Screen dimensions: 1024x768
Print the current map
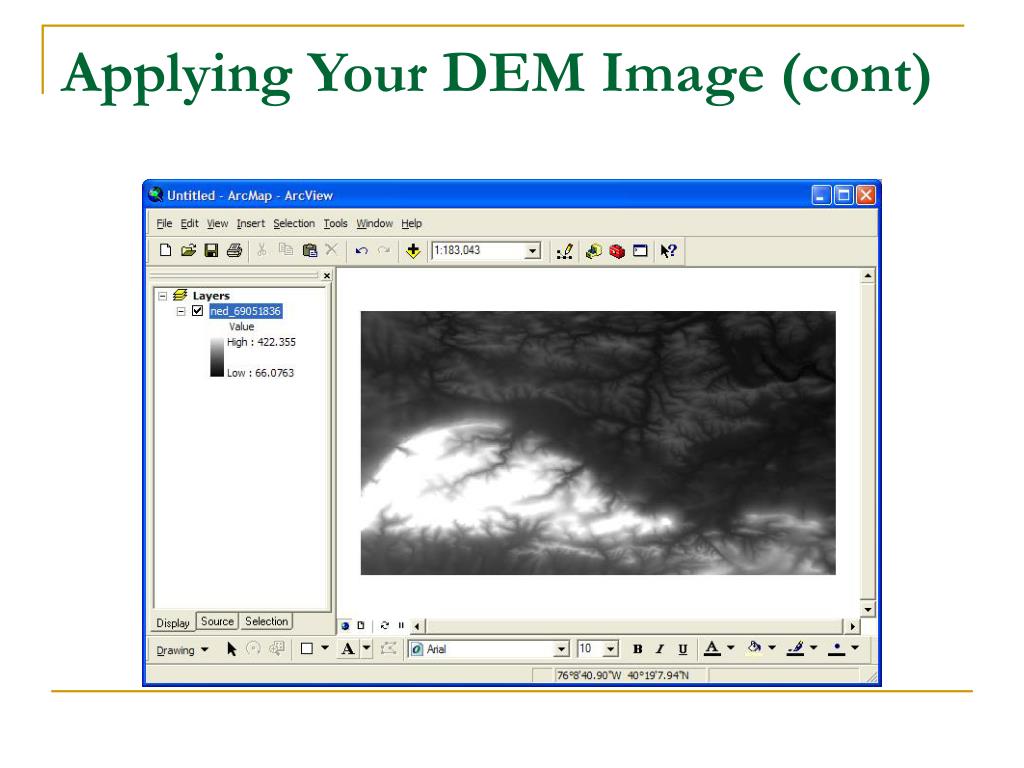tap(234, 250)
